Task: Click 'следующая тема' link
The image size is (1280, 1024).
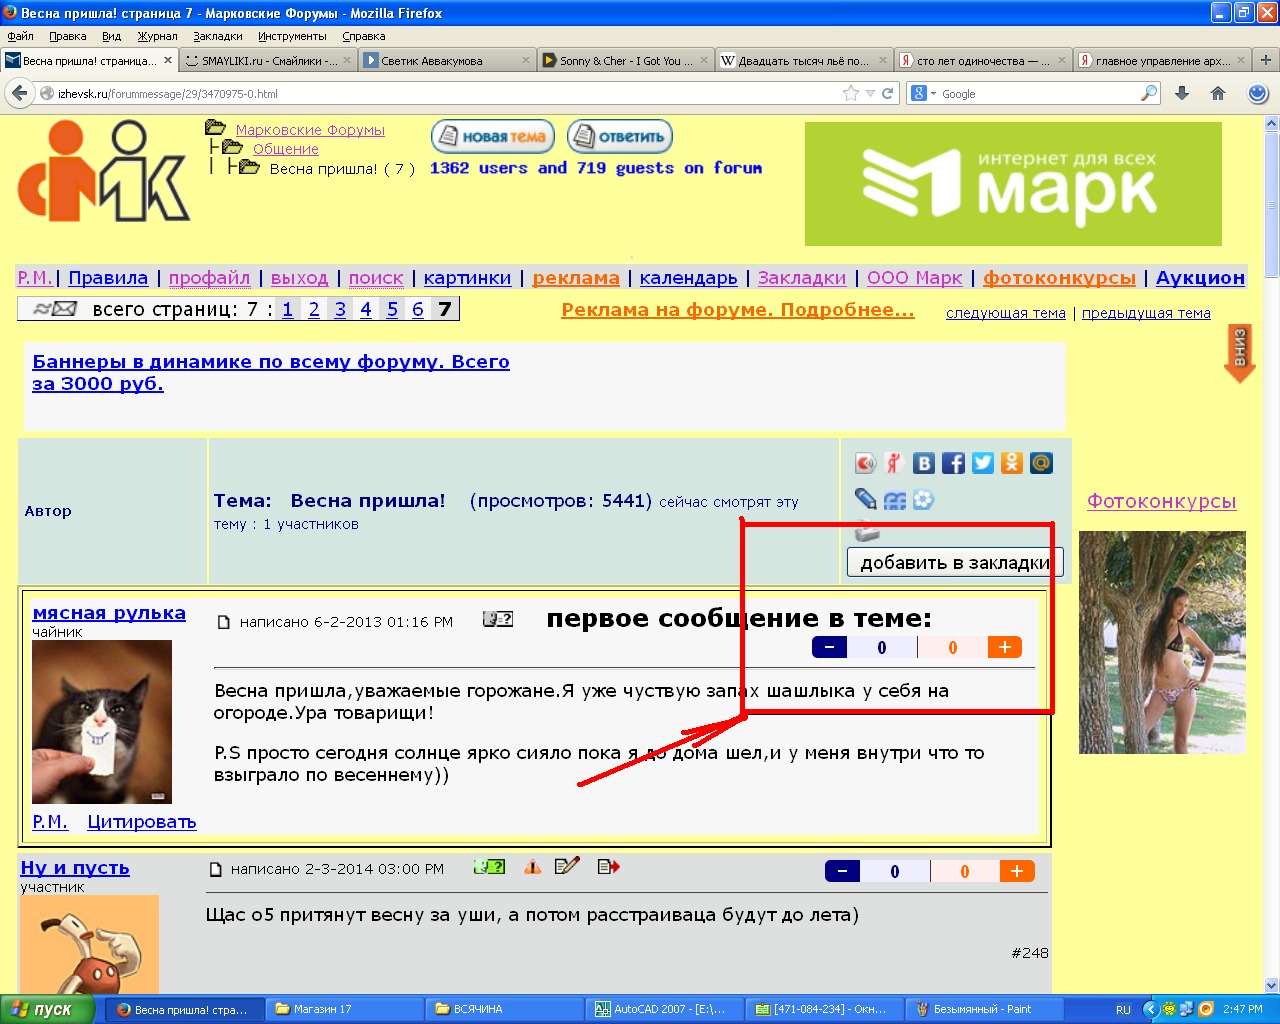Action: click(x=1006, y=313)
